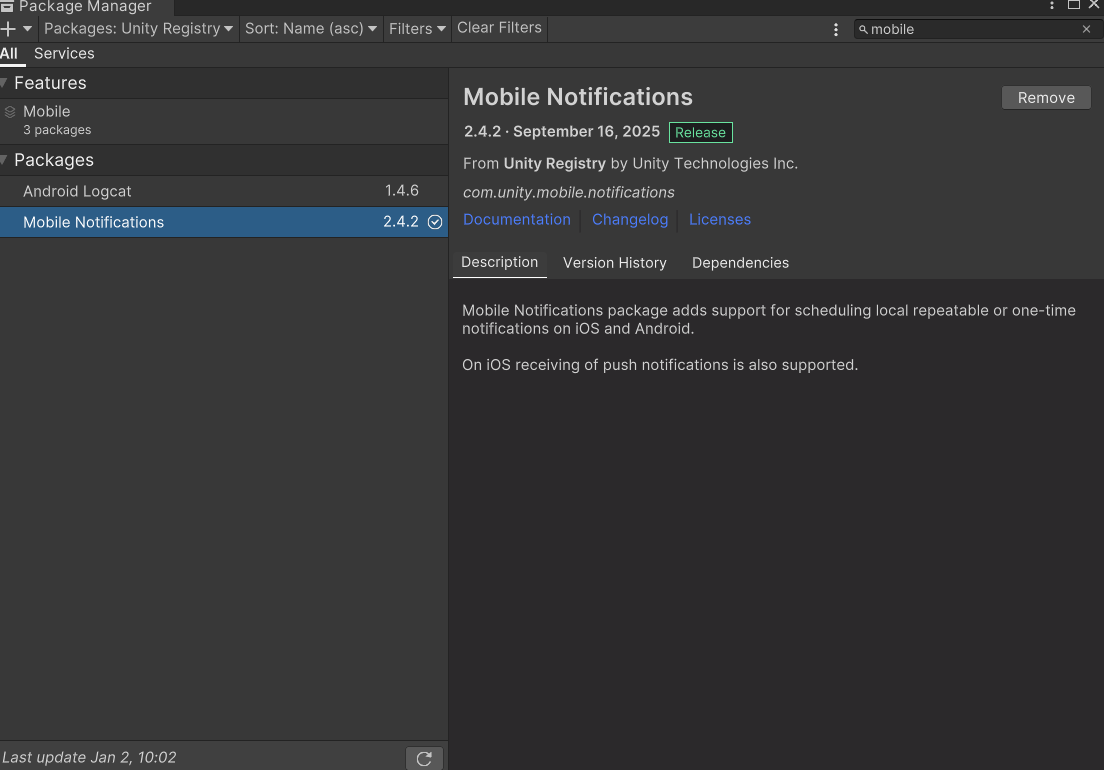Open Packages: Unity Registry dropdown

click(x=138, y=29)
